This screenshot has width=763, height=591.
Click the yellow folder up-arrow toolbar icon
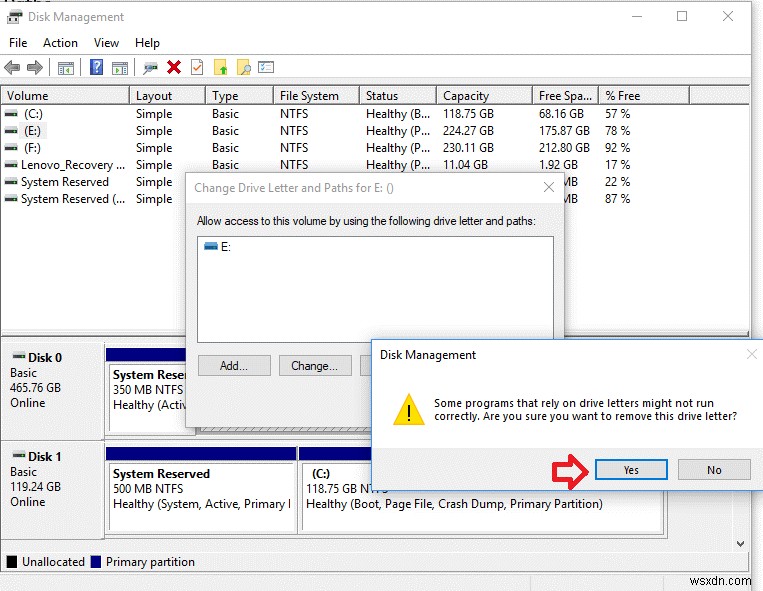[x=220, y=67]
